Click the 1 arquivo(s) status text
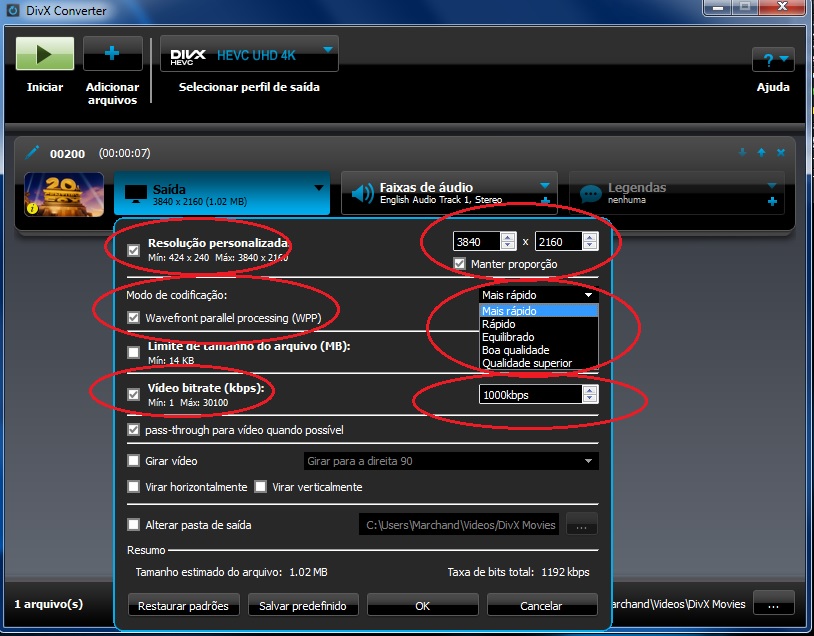The width and height of the screenshot is (814, 636). click(x=48, y=604)
